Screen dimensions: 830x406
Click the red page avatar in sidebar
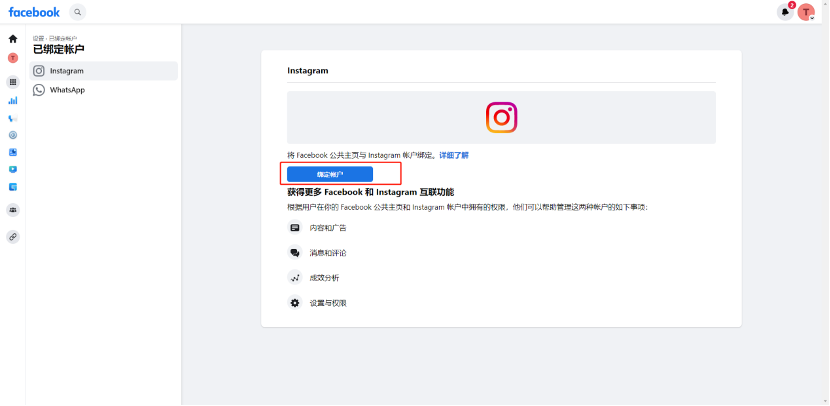click(13, 58)
